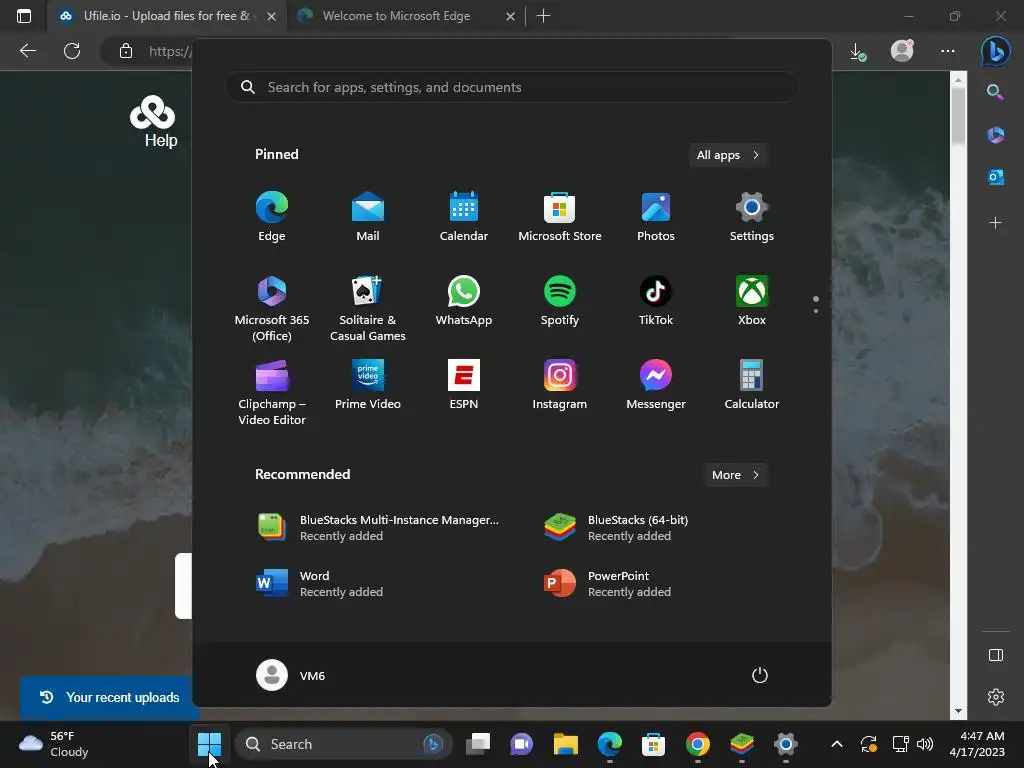Click Your recent uploads on Ufile page
The height and width of the screenshot is (768, 1024).
coord(110,697)
